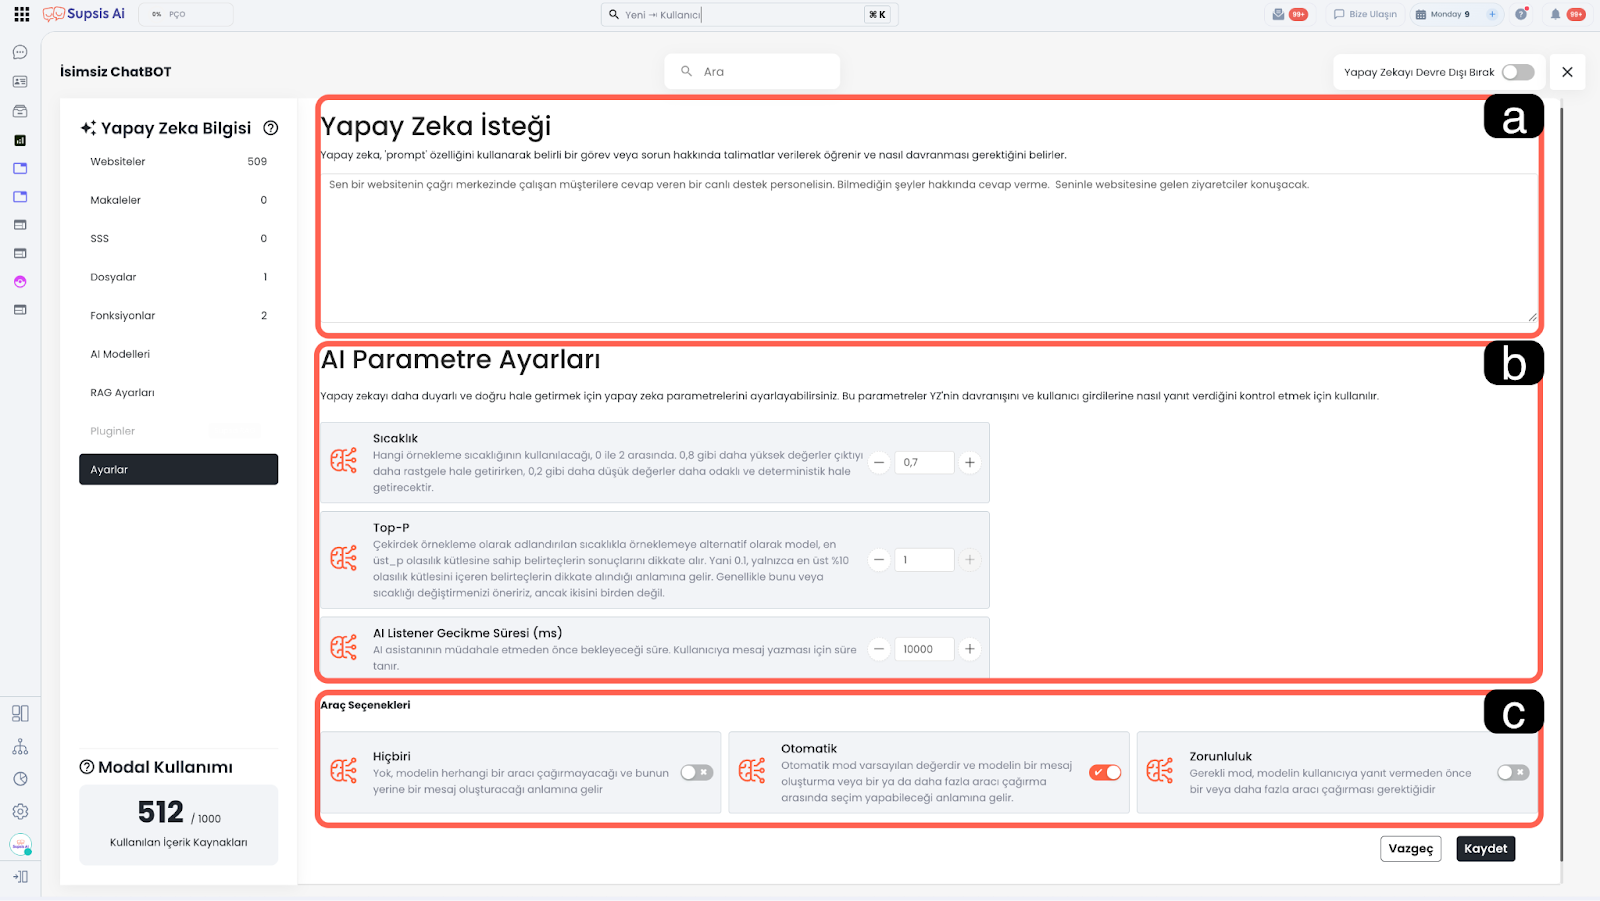The height and width of the screenshot is (901, 1600).
Task: Enable the Hiçbiri tool option toggle
Action: pyautogui.click(x=696, y=772)
